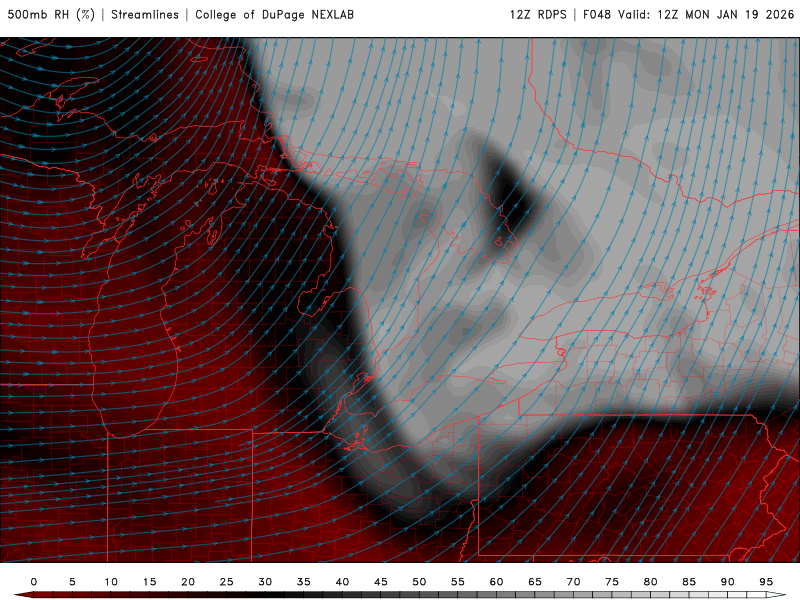Click the '70' label on color scale
The image size is (800, 600).
click(573, 582)
